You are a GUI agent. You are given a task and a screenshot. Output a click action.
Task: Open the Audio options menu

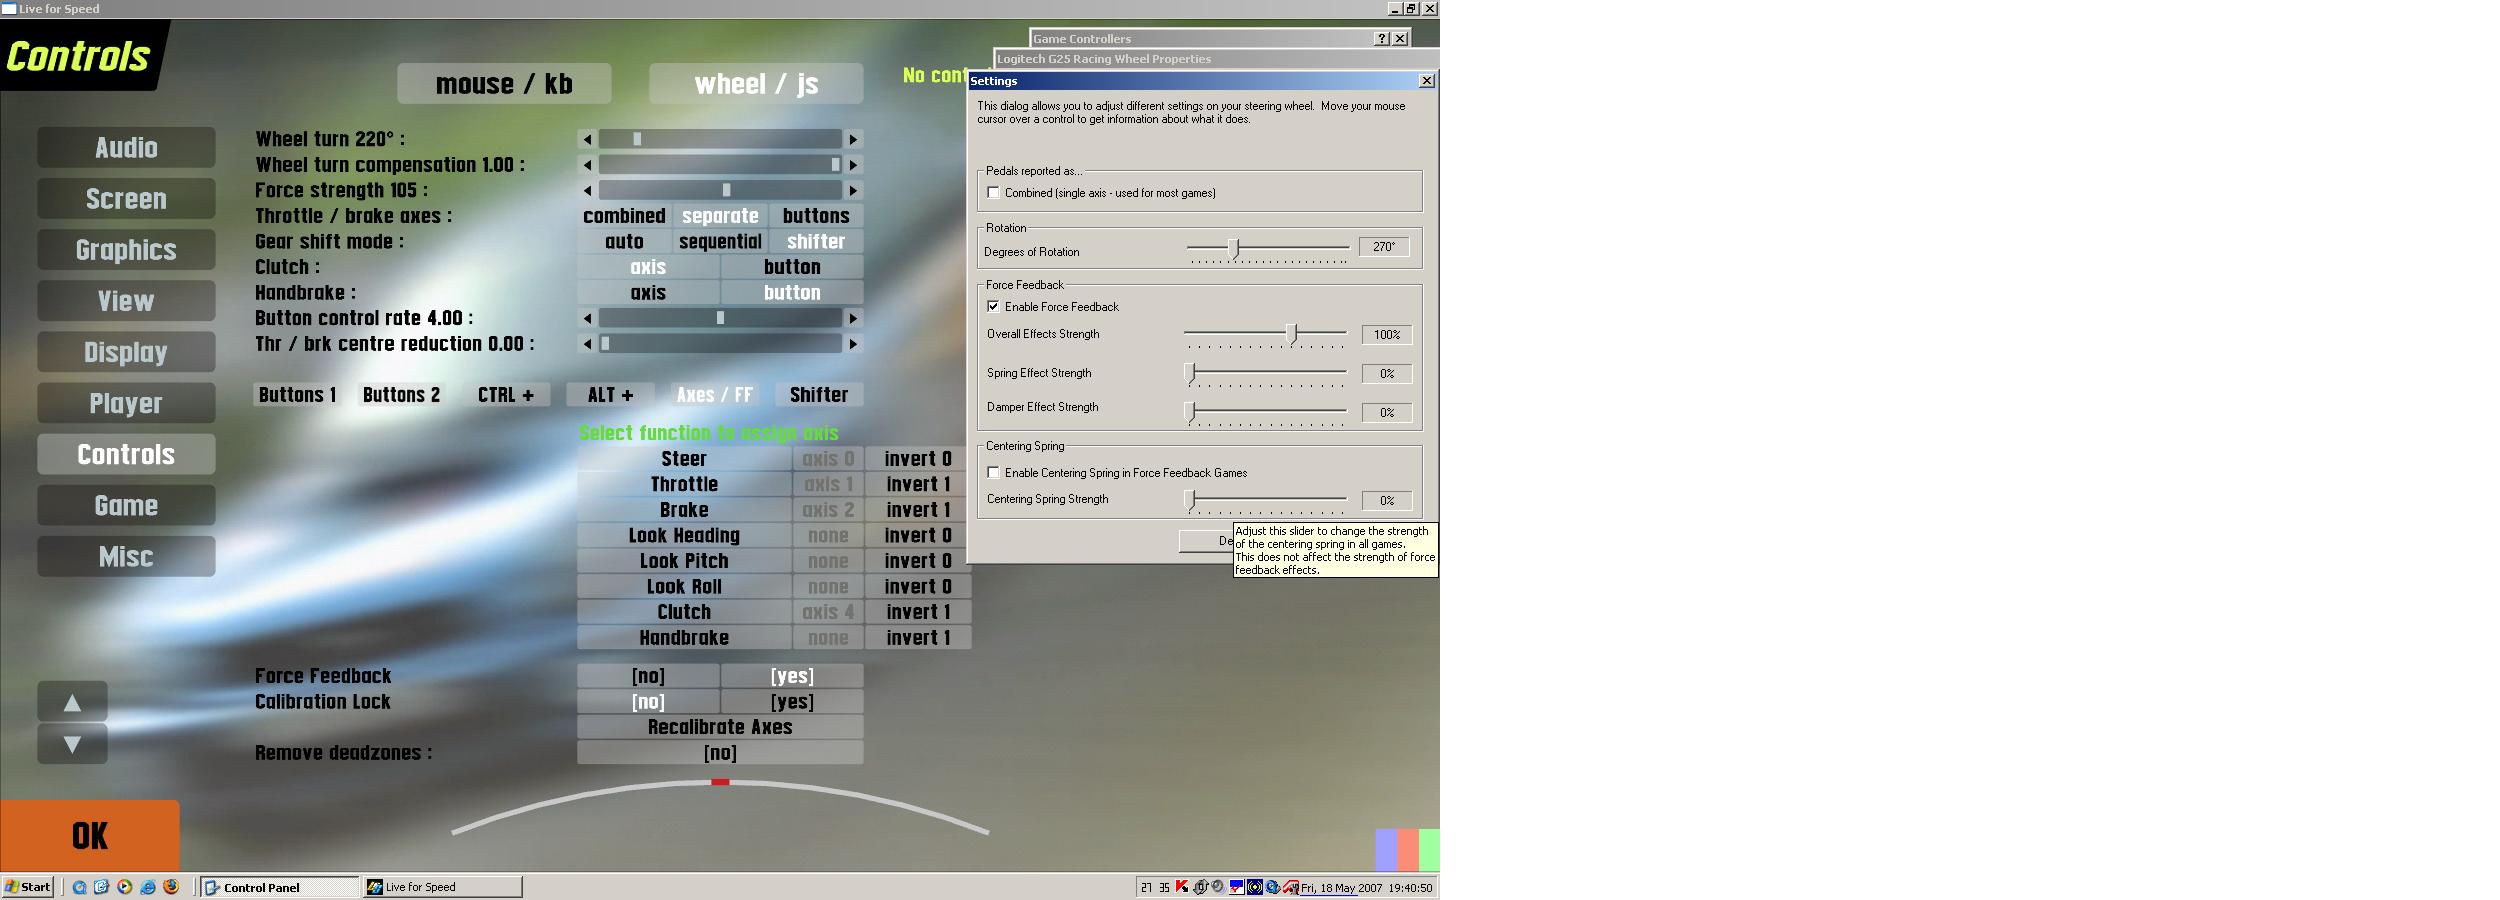click(x=126, y=148)
